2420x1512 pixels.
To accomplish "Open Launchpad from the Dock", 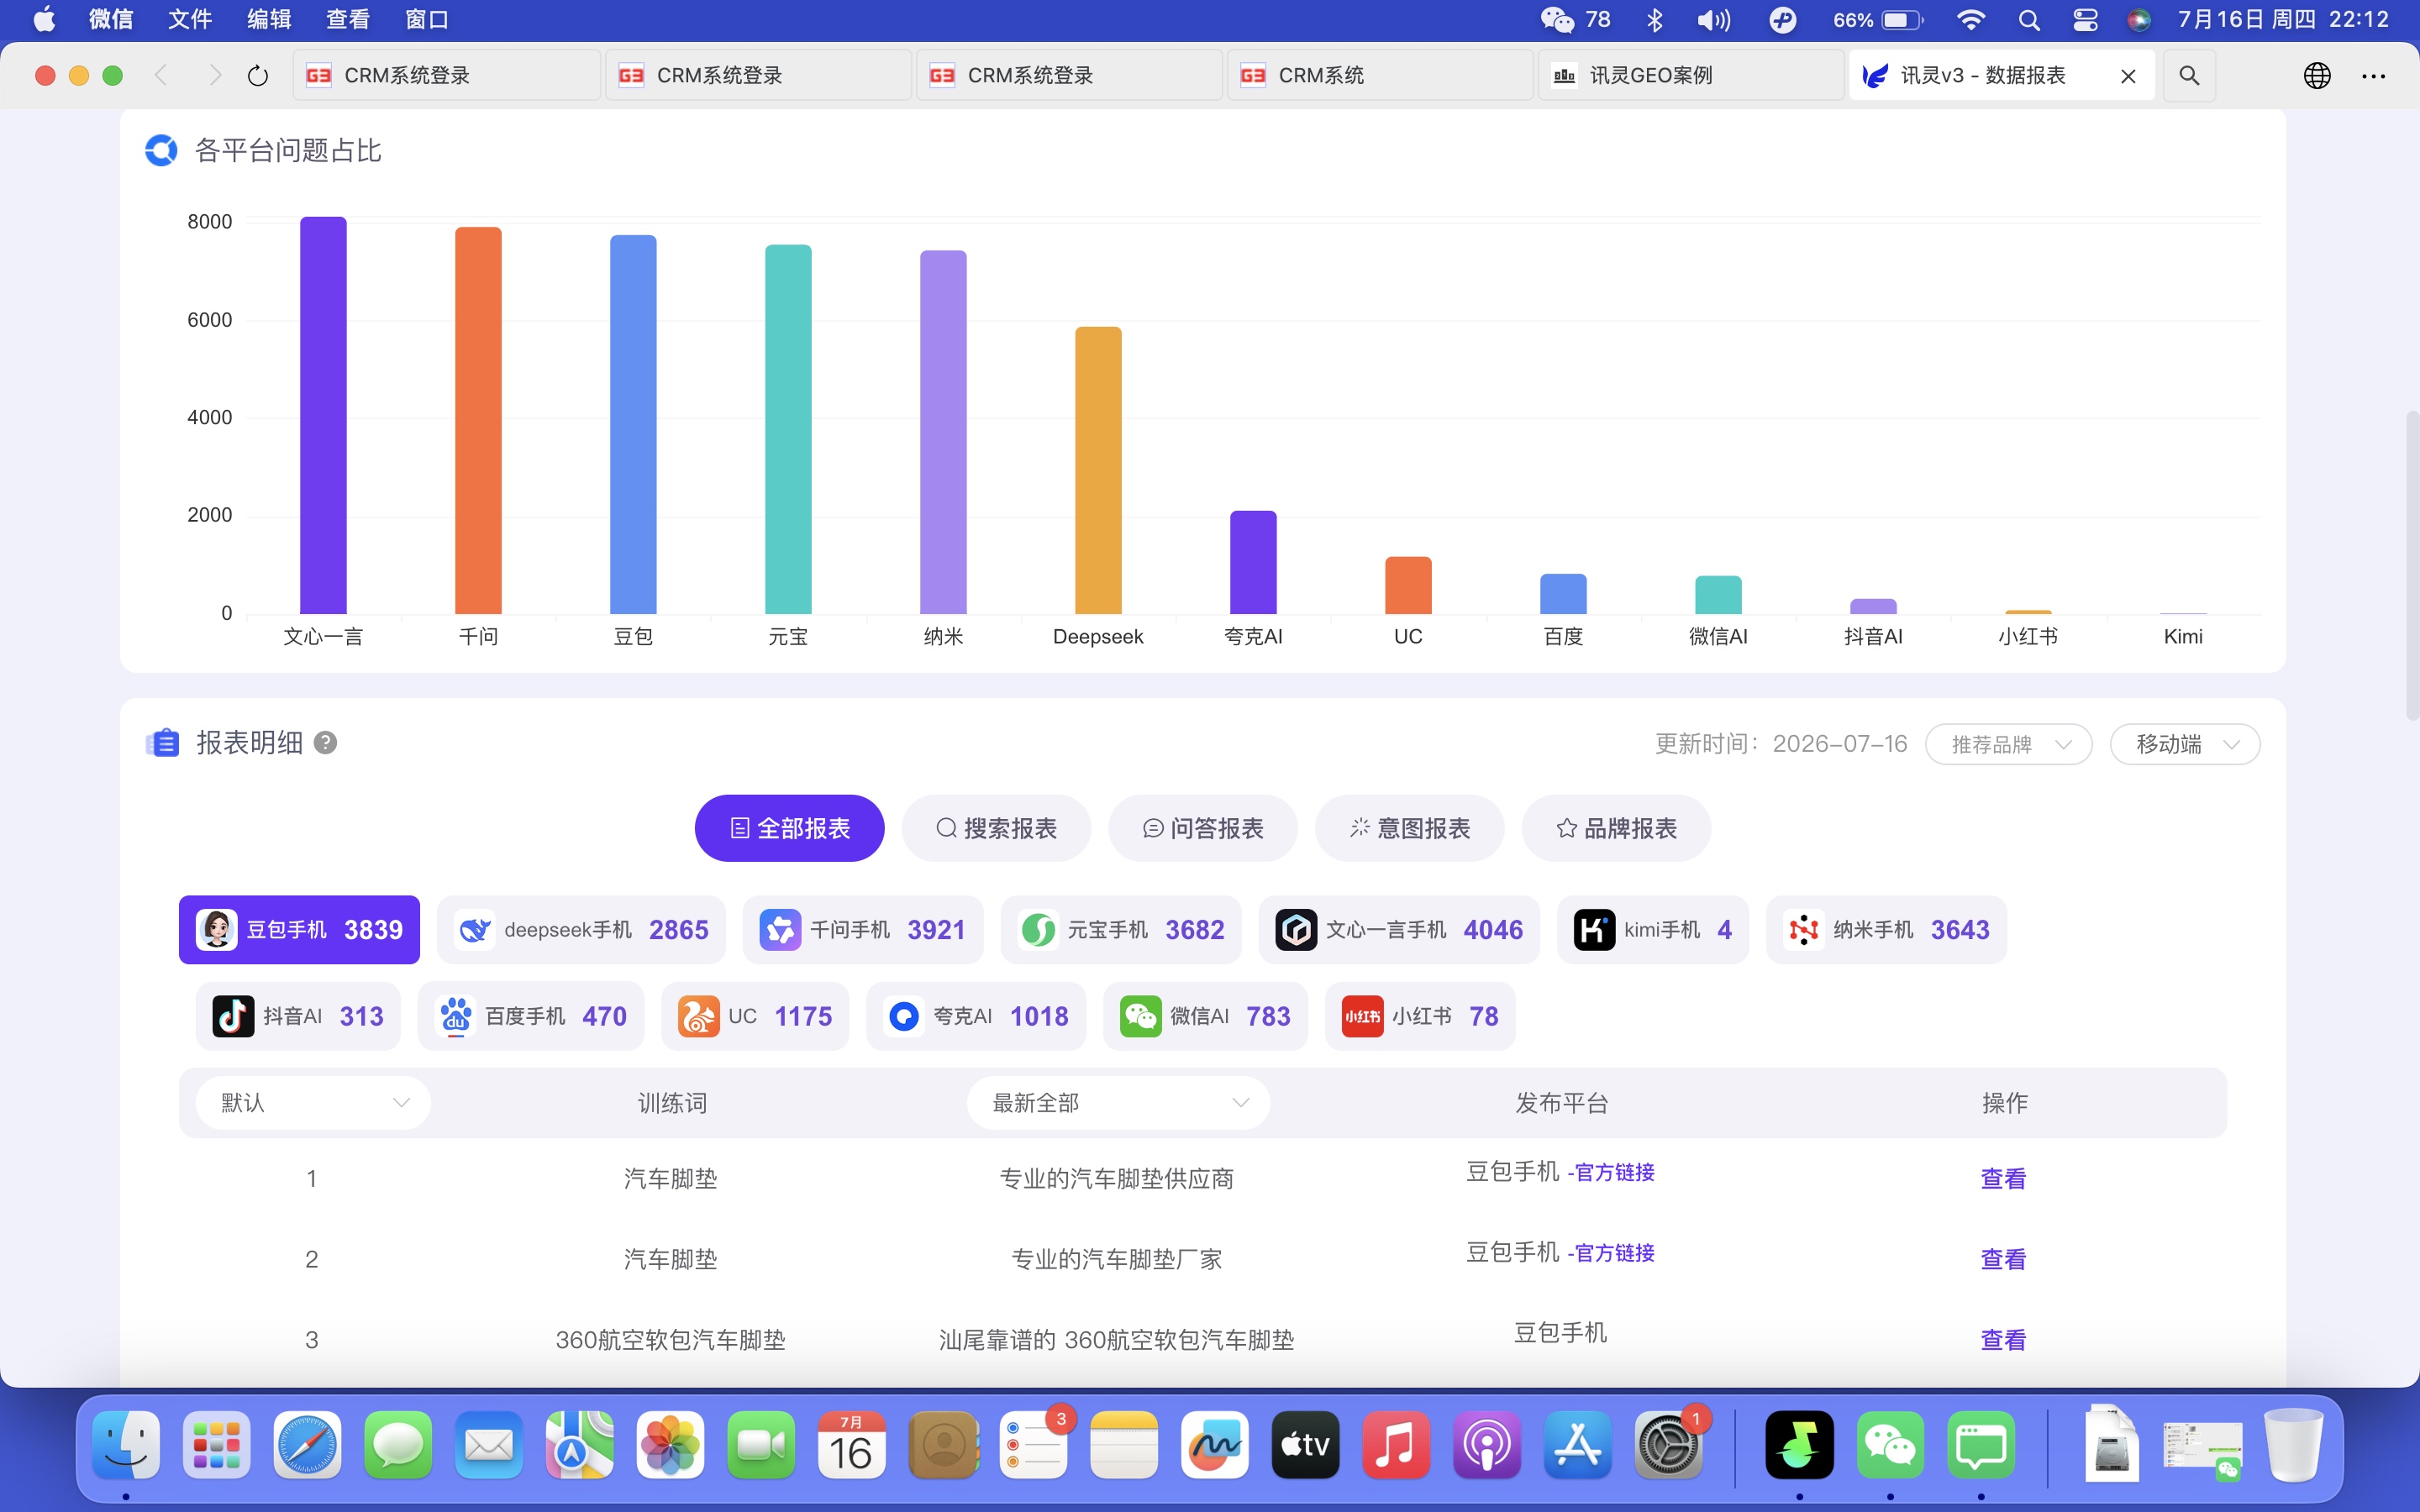I will [x=217, y=1444].
